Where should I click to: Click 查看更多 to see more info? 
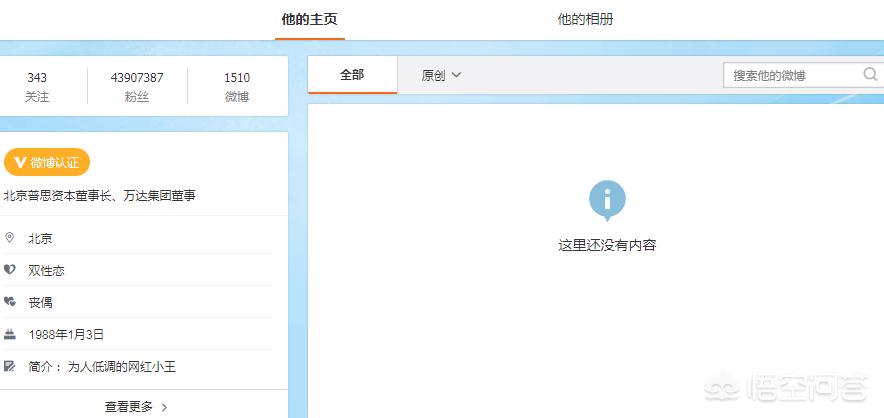[136, 406]
